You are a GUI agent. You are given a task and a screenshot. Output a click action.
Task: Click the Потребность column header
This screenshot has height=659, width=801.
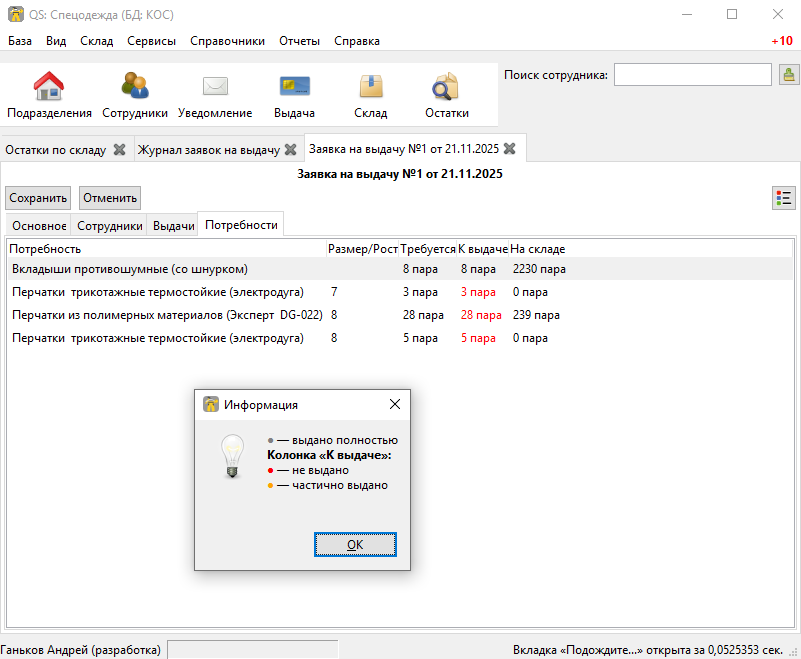[45, 248]
